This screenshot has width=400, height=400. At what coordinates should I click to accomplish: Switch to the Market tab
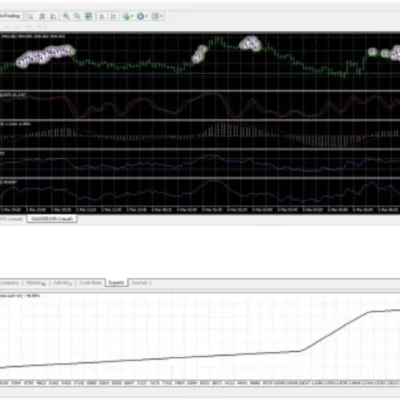[x=35, y=283]
